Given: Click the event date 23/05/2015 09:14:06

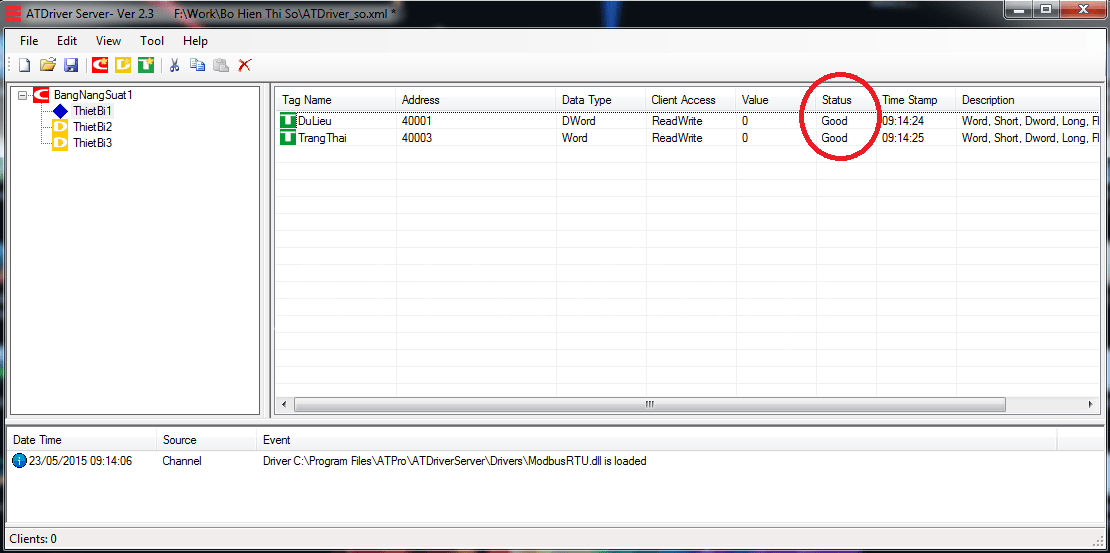Looking at the screenshot, I should coord(80,461).
